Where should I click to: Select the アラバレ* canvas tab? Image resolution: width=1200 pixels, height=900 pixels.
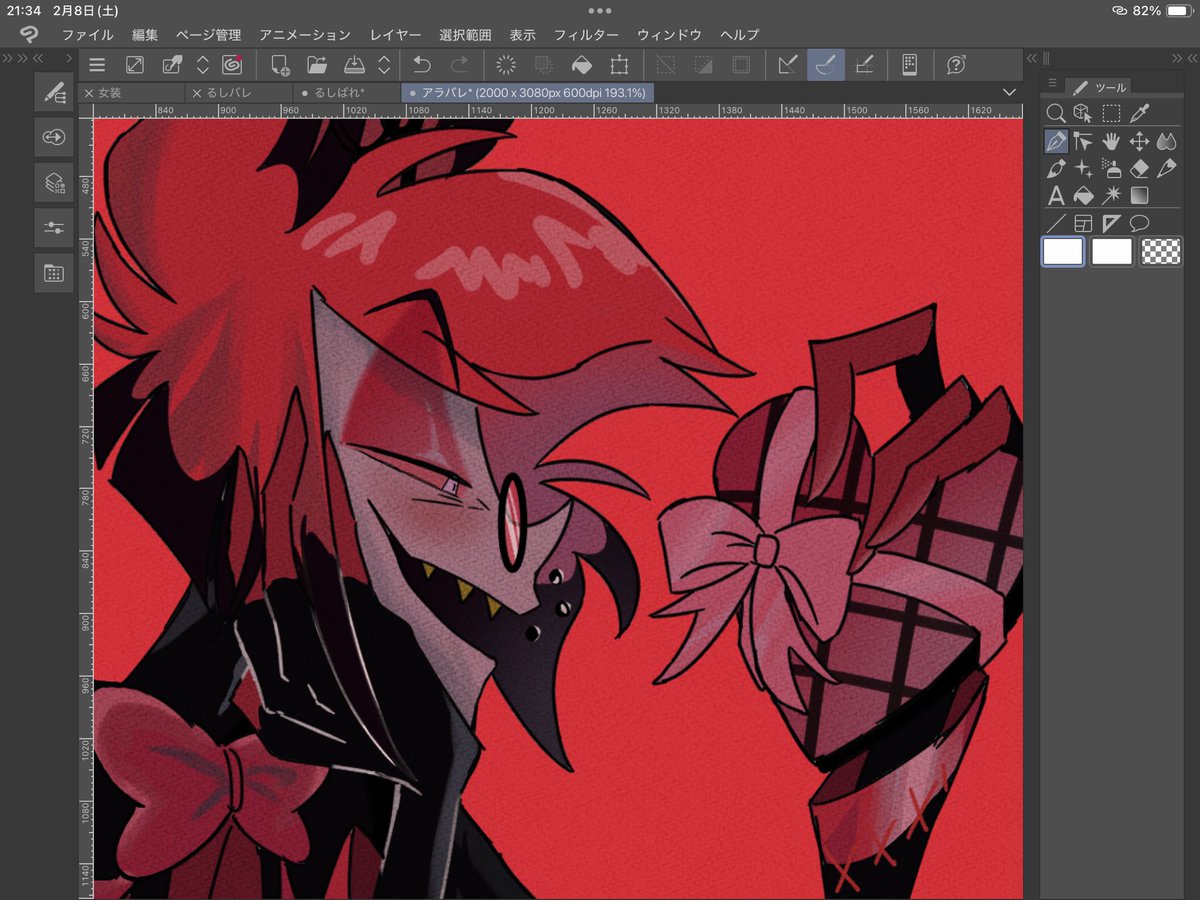pyautogui.click(x=527, y=92)
